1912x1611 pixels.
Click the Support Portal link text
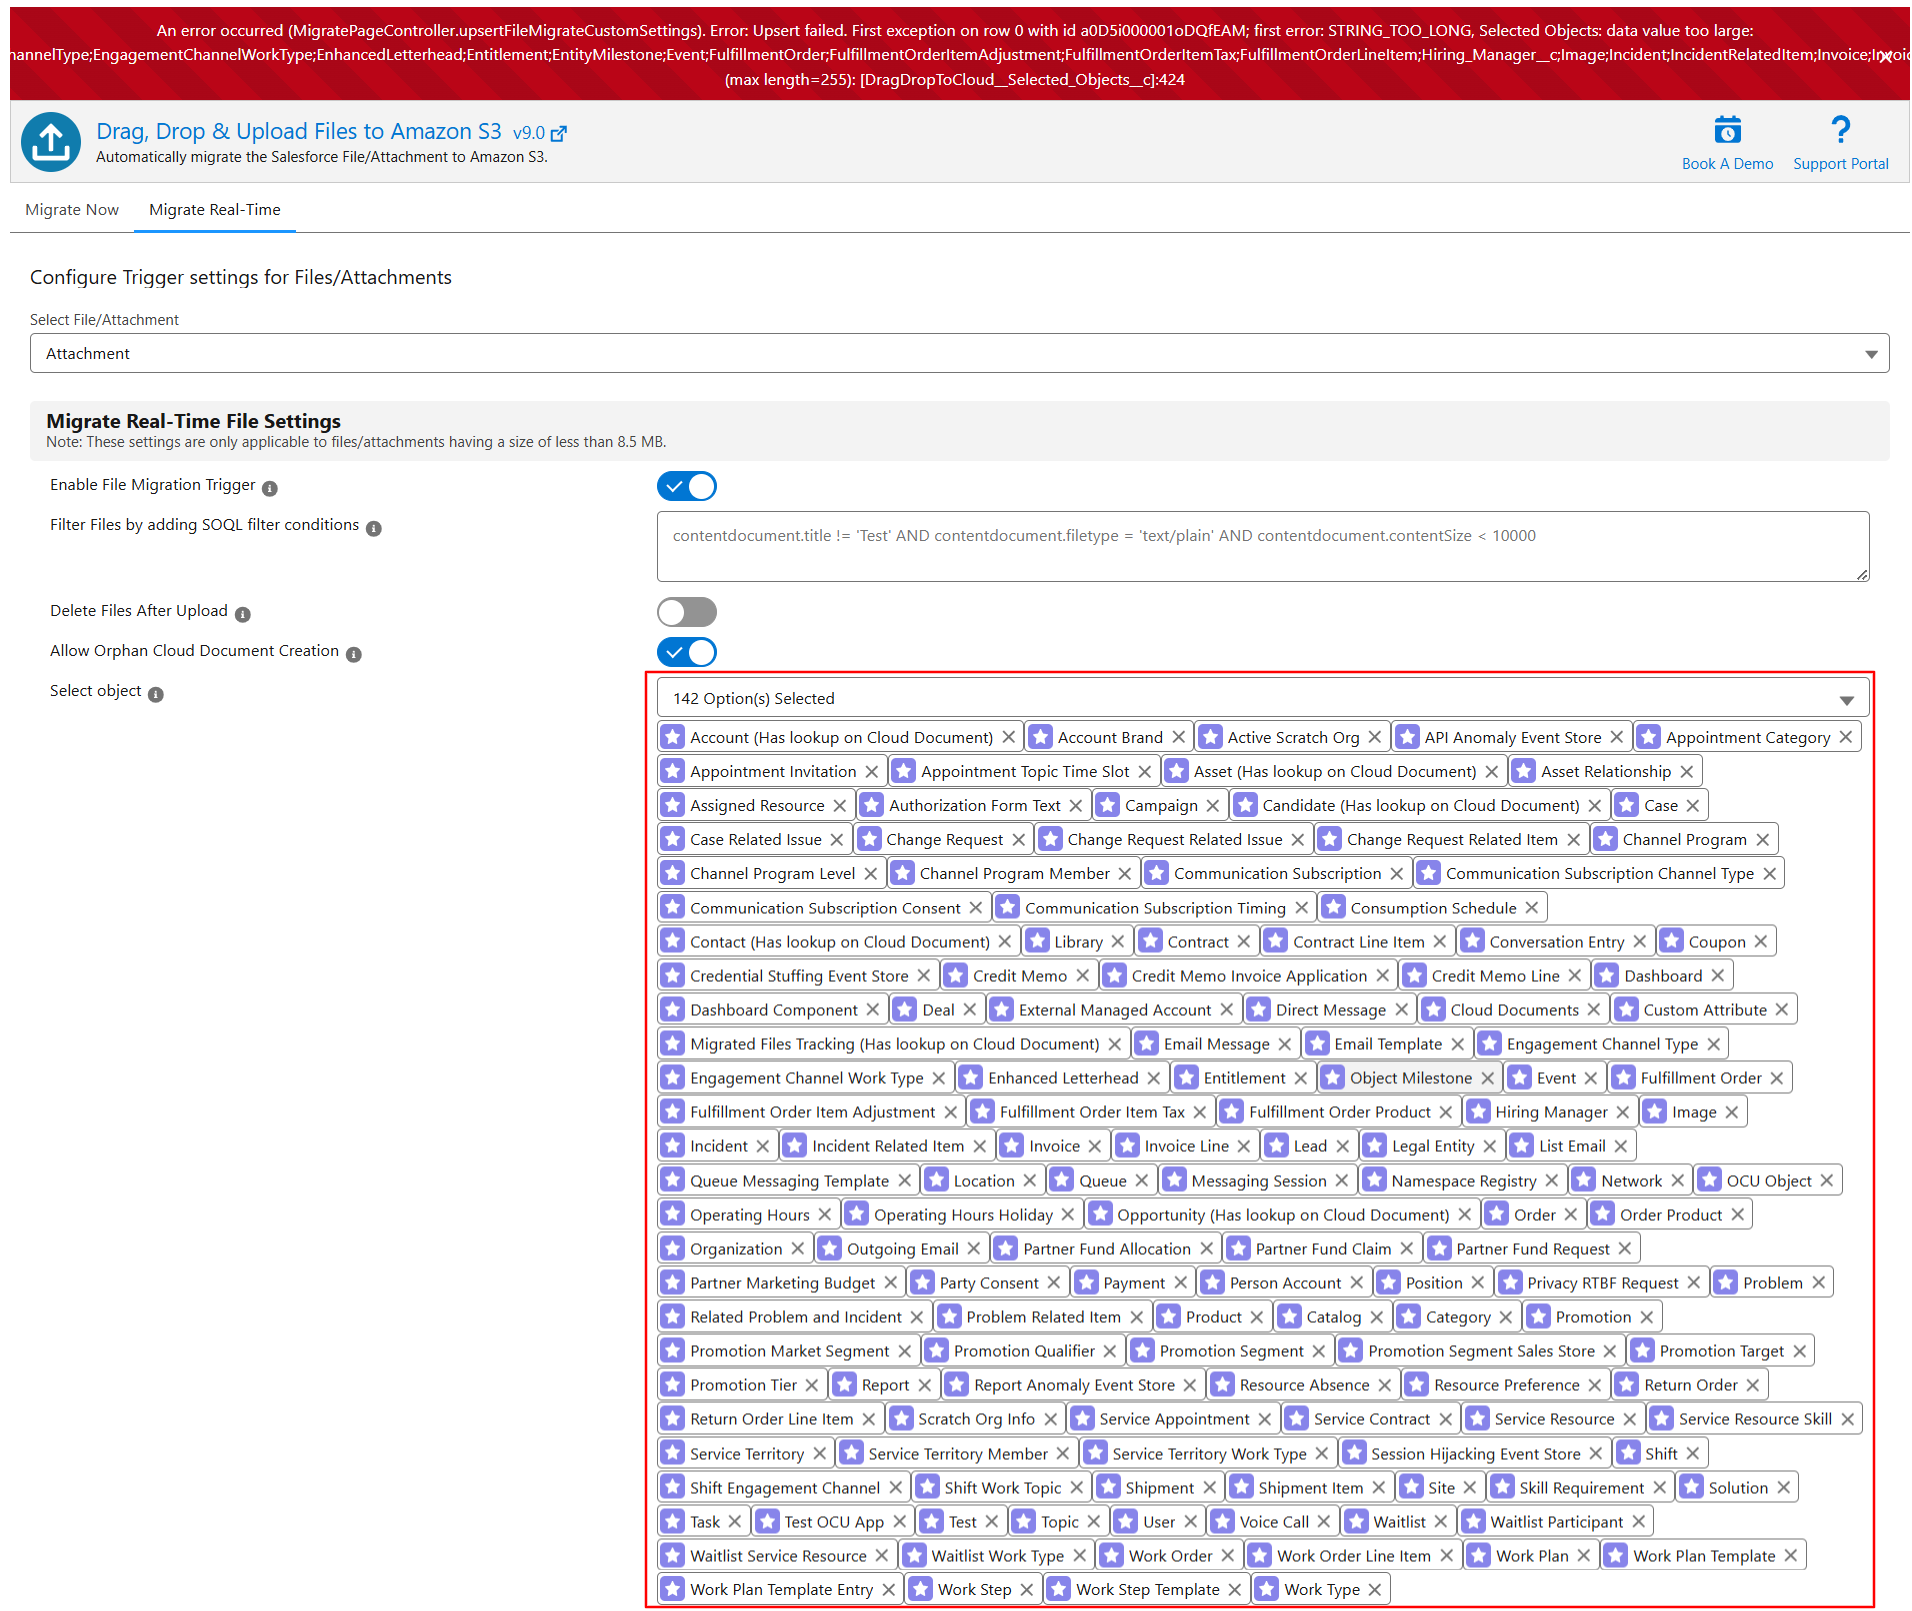coord(1840,164)
